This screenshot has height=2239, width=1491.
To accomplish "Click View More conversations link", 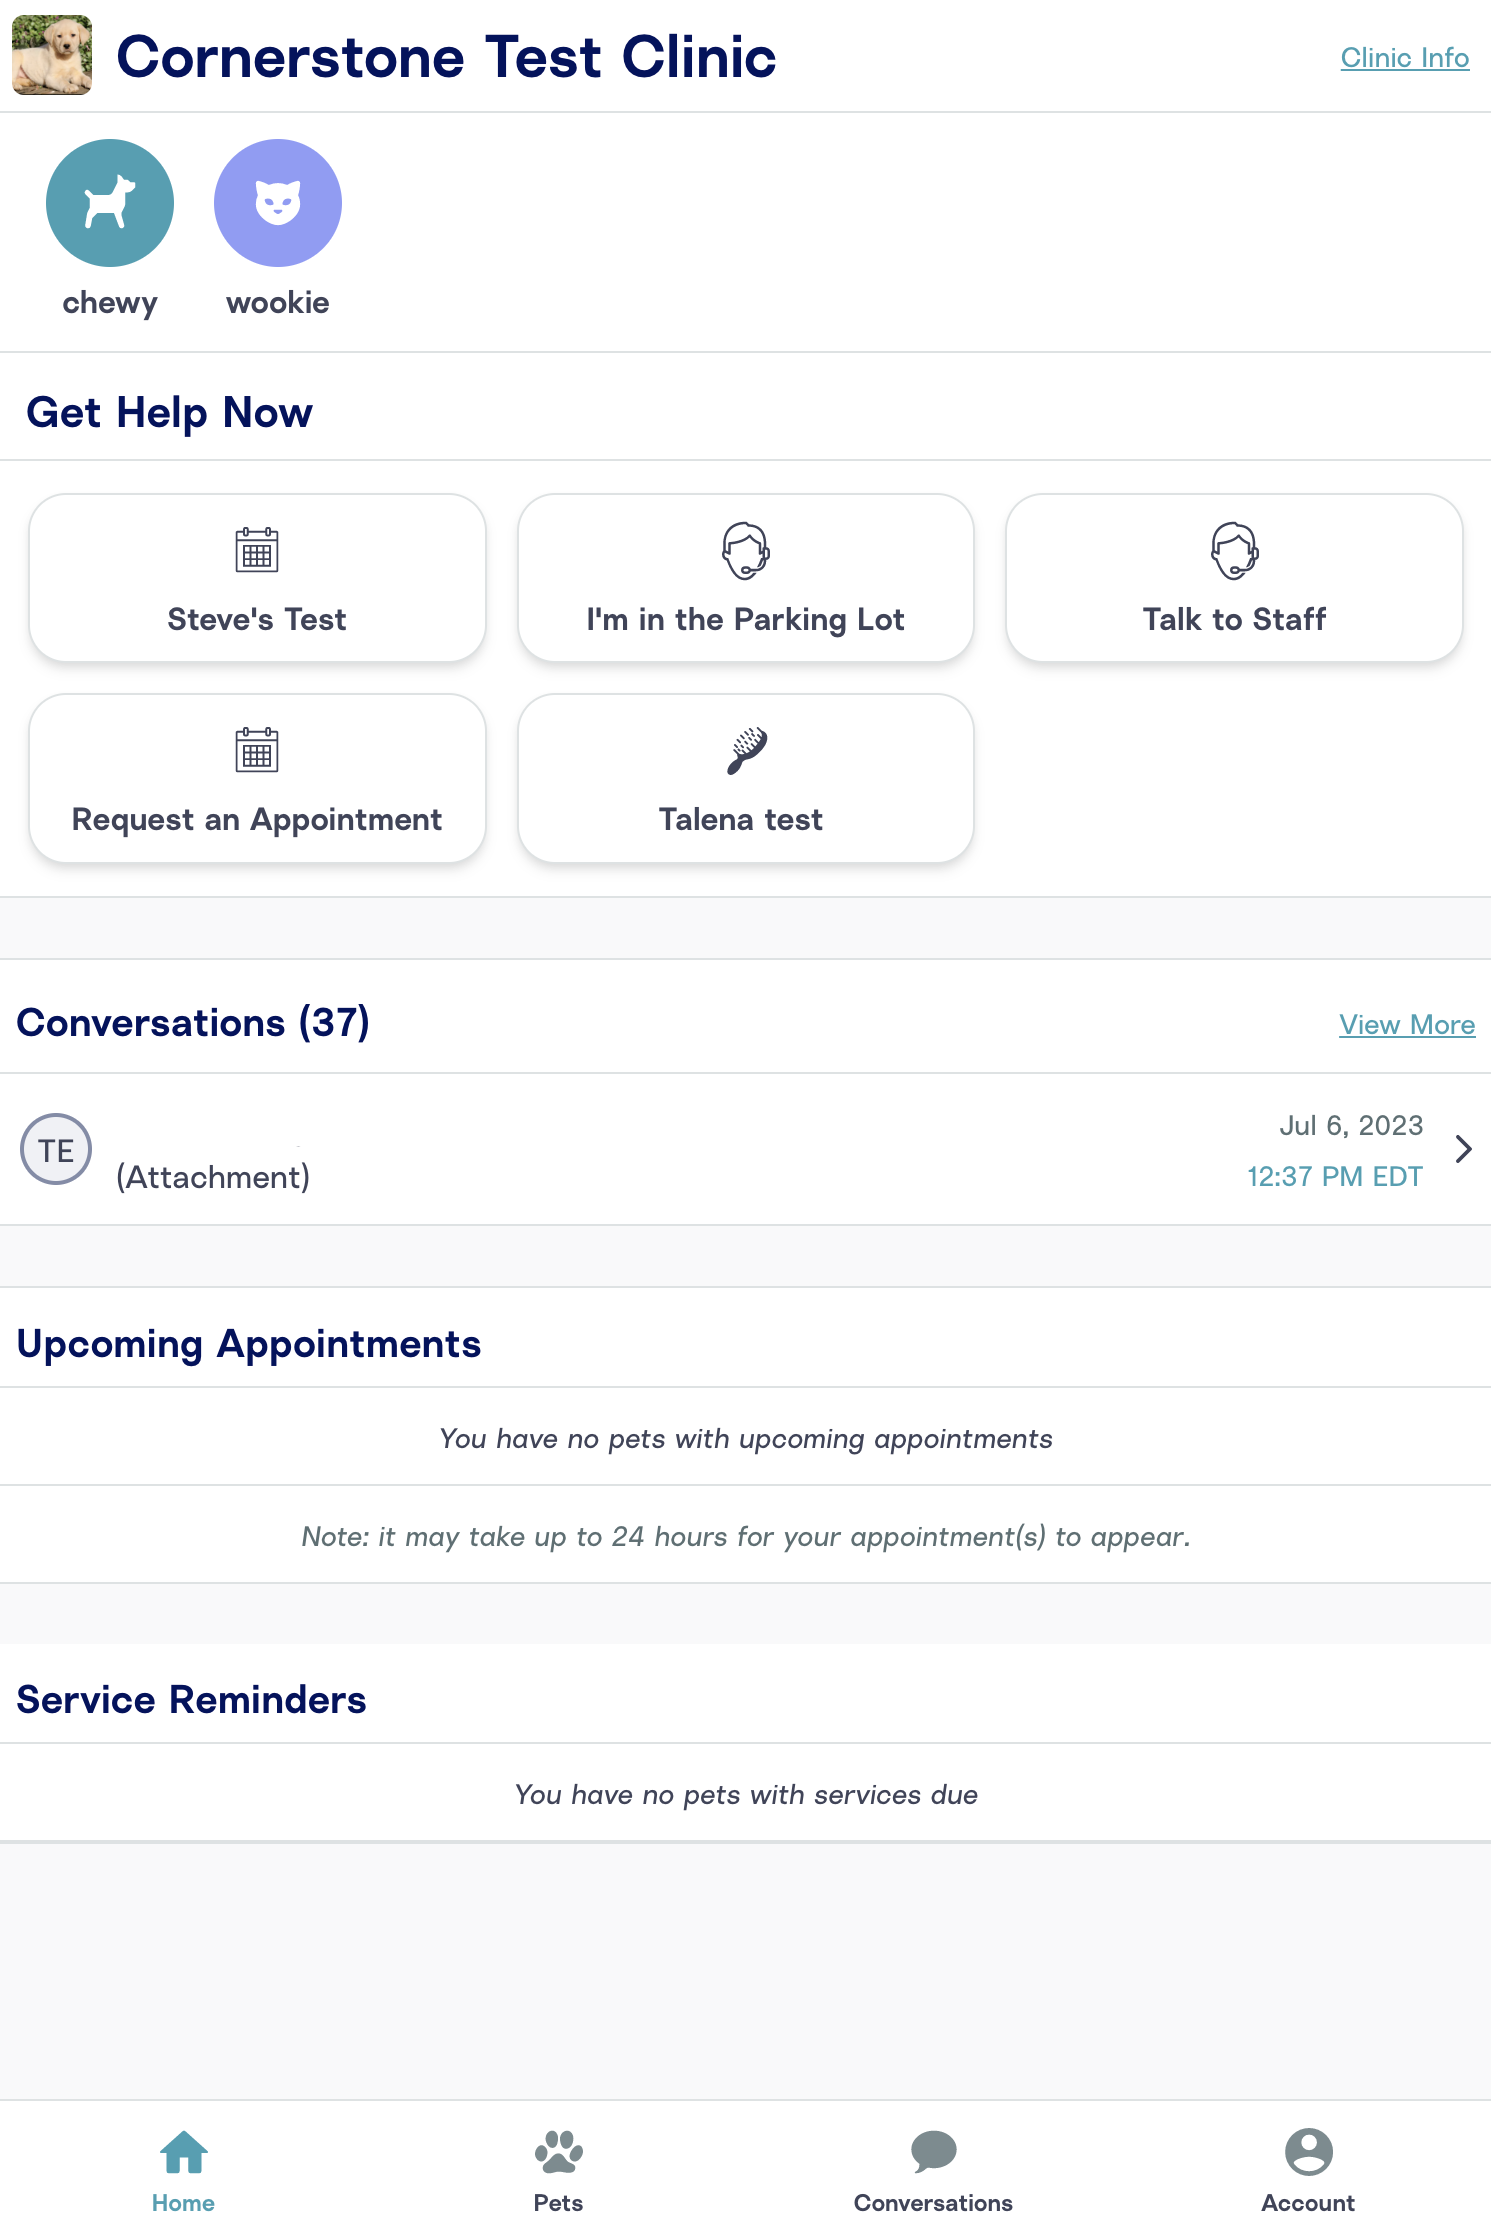I will pos(1406,1025).
